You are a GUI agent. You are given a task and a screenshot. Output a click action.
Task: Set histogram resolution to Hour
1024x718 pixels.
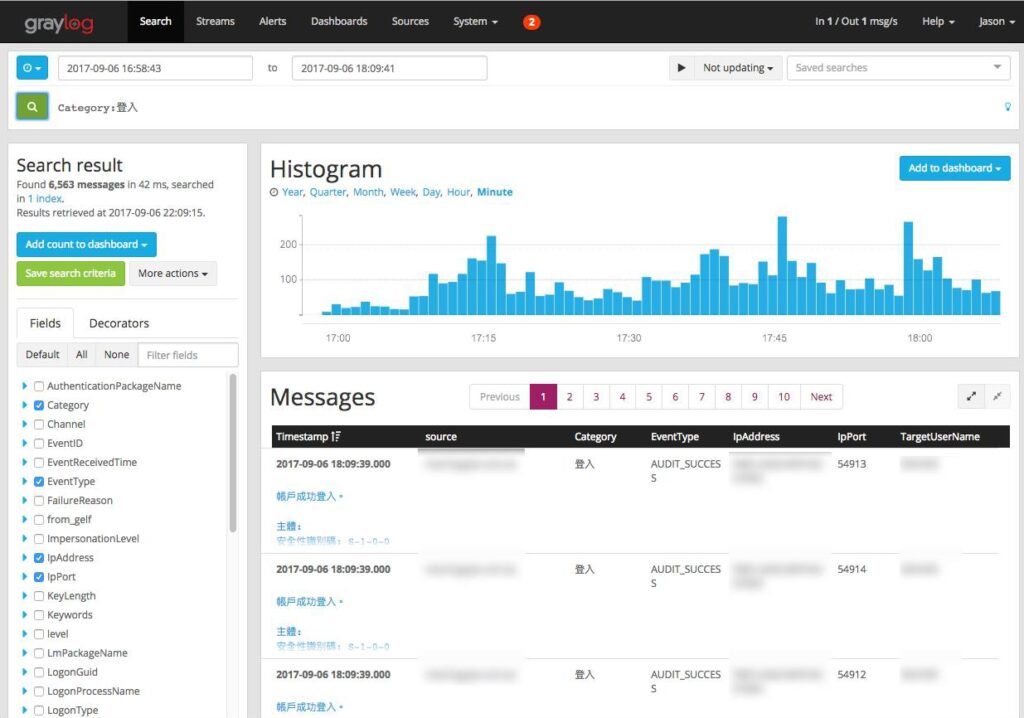tap(458, 192)
